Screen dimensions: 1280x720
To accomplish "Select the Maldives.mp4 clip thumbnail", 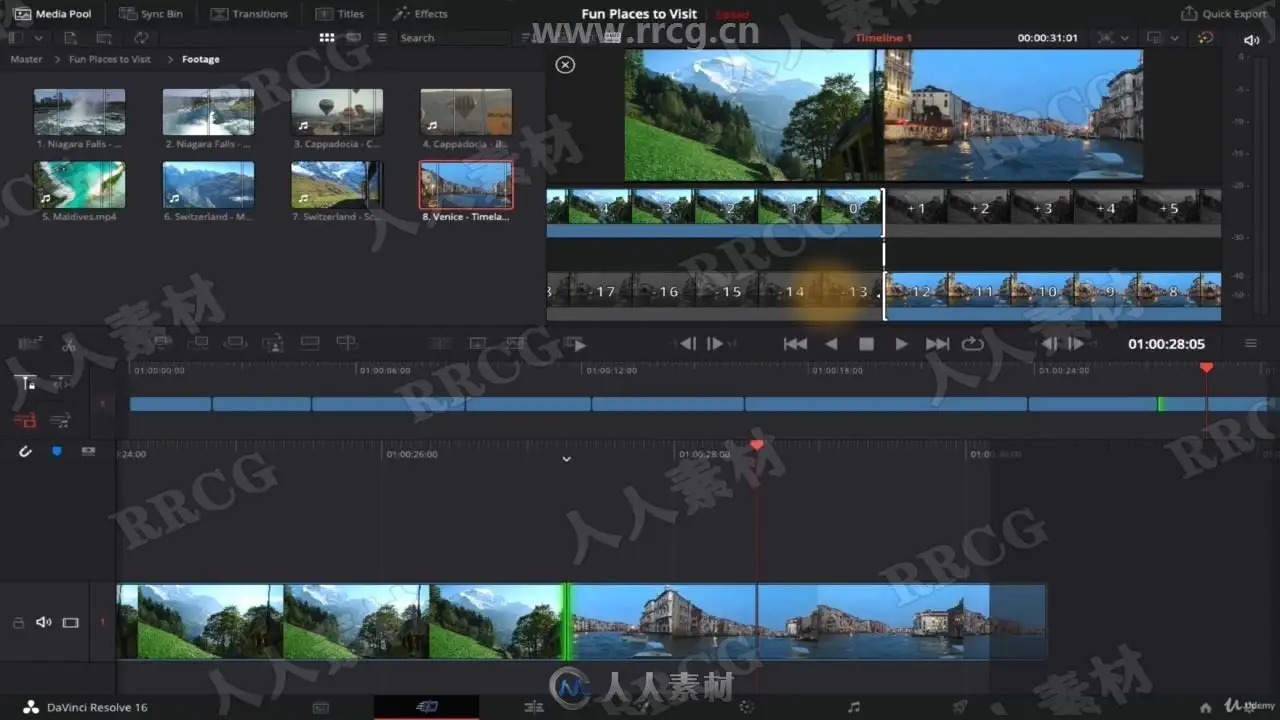I will point(79,184).
